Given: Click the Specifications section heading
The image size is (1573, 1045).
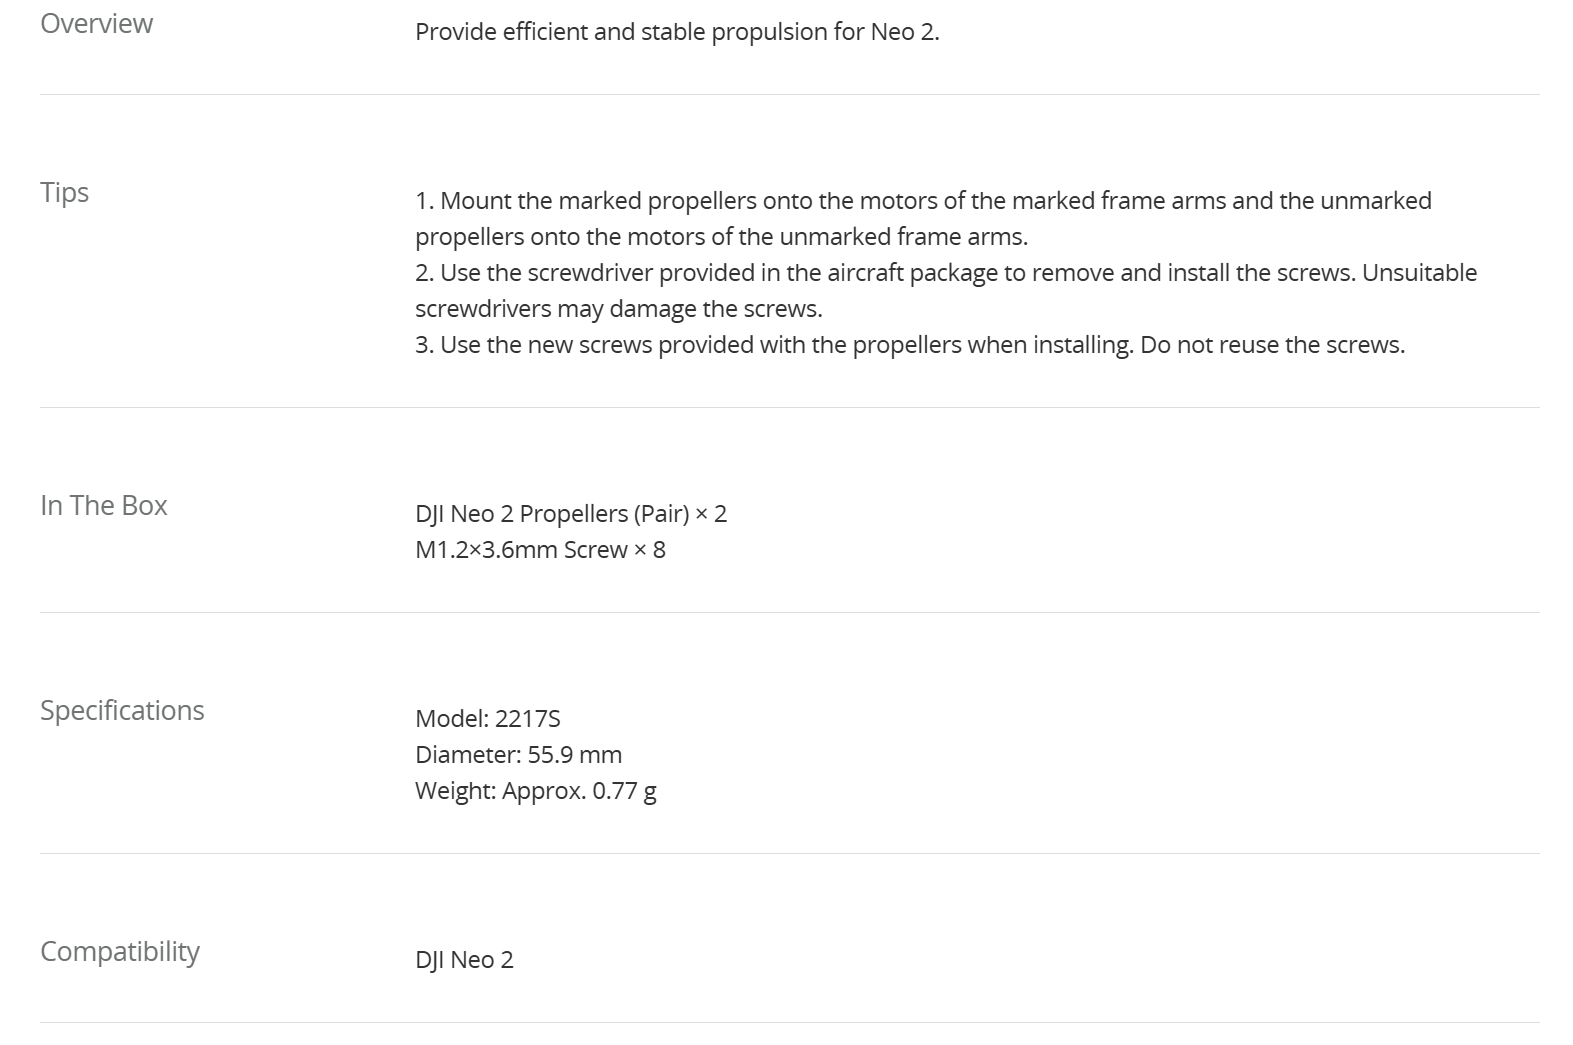Looking at the screenshot, I should [122, 710].
